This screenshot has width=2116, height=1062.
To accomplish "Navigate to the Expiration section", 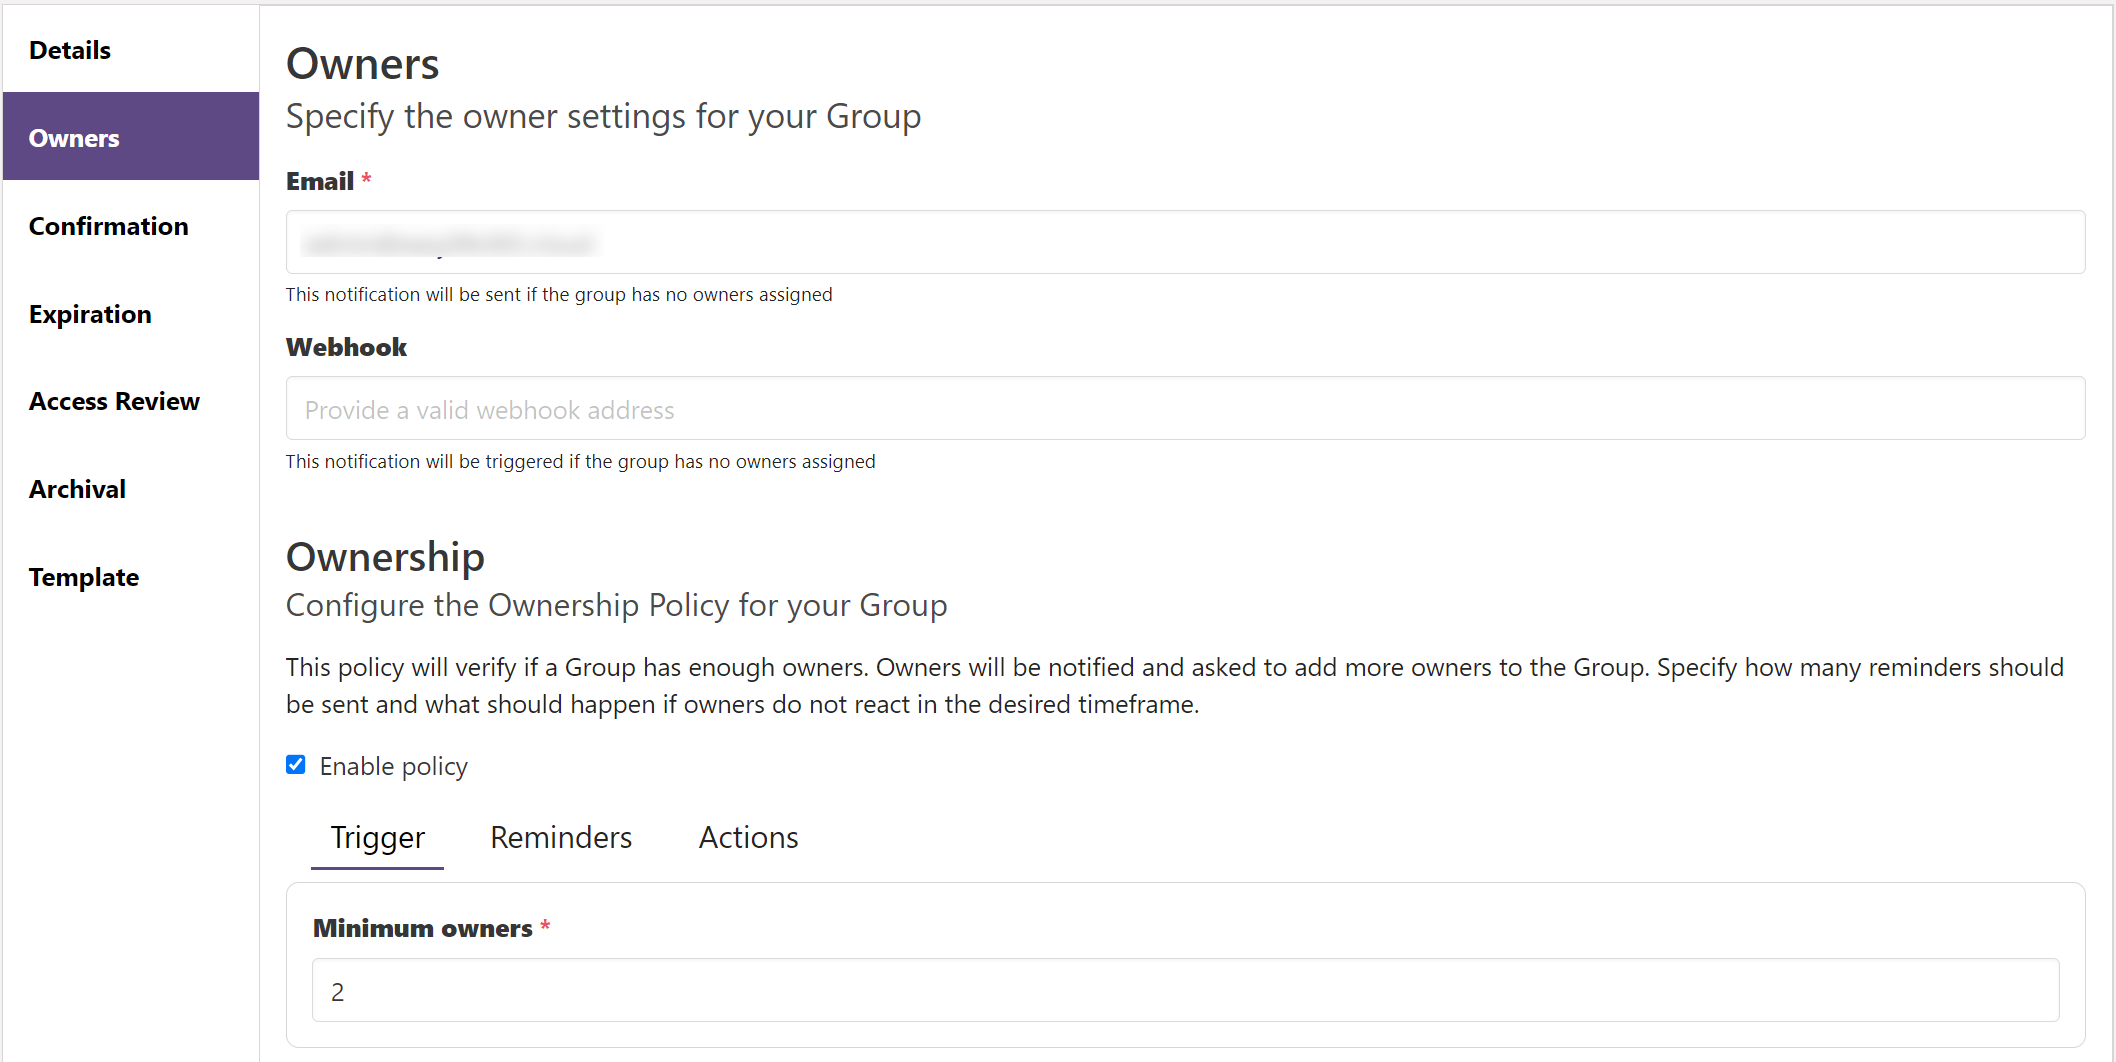I will pyautogui.click(x=90, y=313).
